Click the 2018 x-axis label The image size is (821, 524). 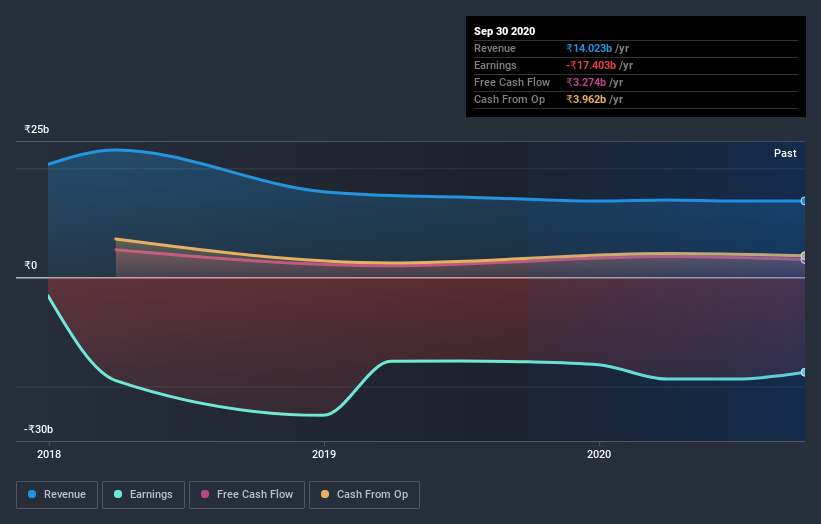click(x=49, y=454)
